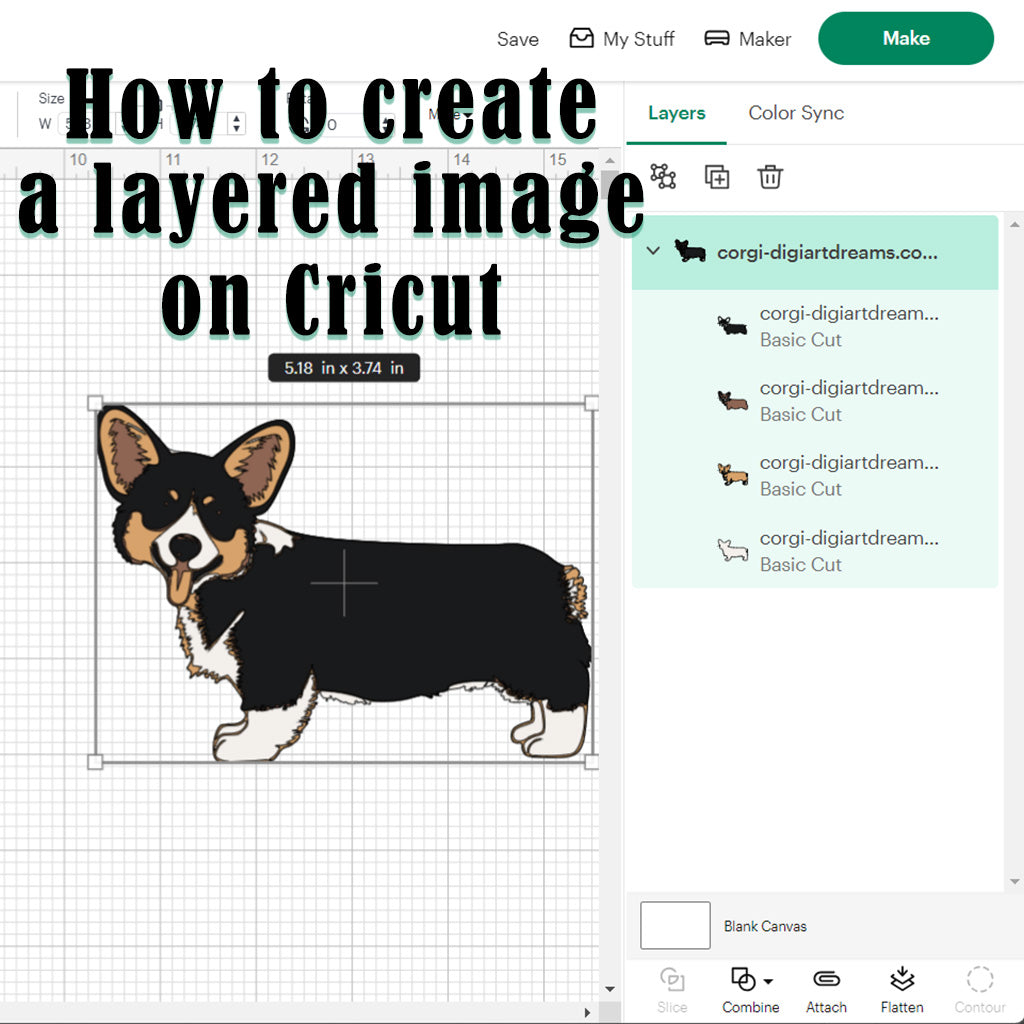Duplicate the selected layer

[x=716, y=176]
